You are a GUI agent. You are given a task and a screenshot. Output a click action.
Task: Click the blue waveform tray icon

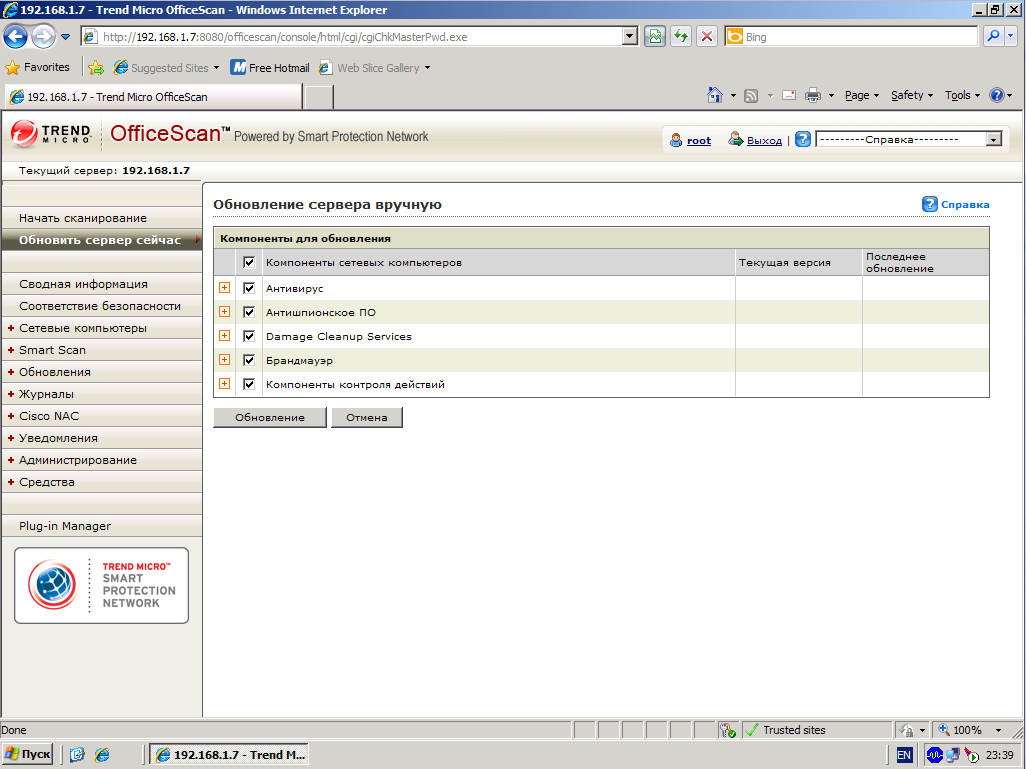(934, 755)
